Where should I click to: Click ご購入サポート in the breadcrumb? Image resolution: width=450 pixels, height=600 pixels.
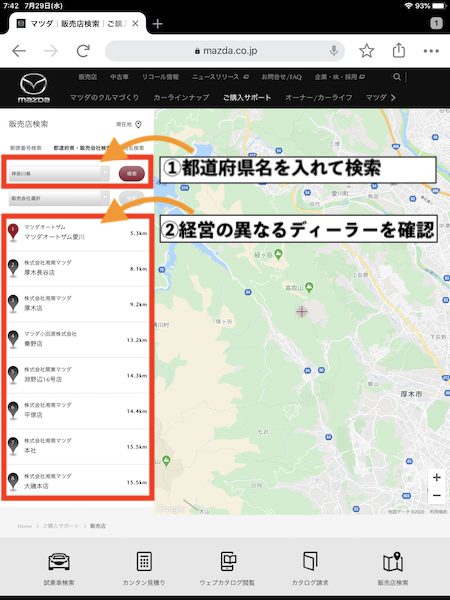60,526
